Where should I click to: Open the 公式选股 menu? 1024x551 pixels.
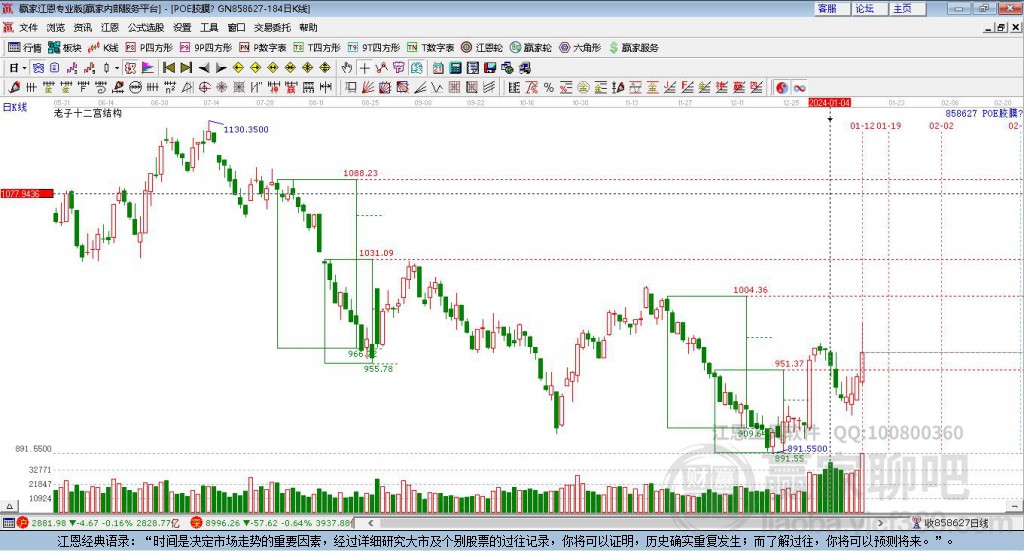point(146,27)
